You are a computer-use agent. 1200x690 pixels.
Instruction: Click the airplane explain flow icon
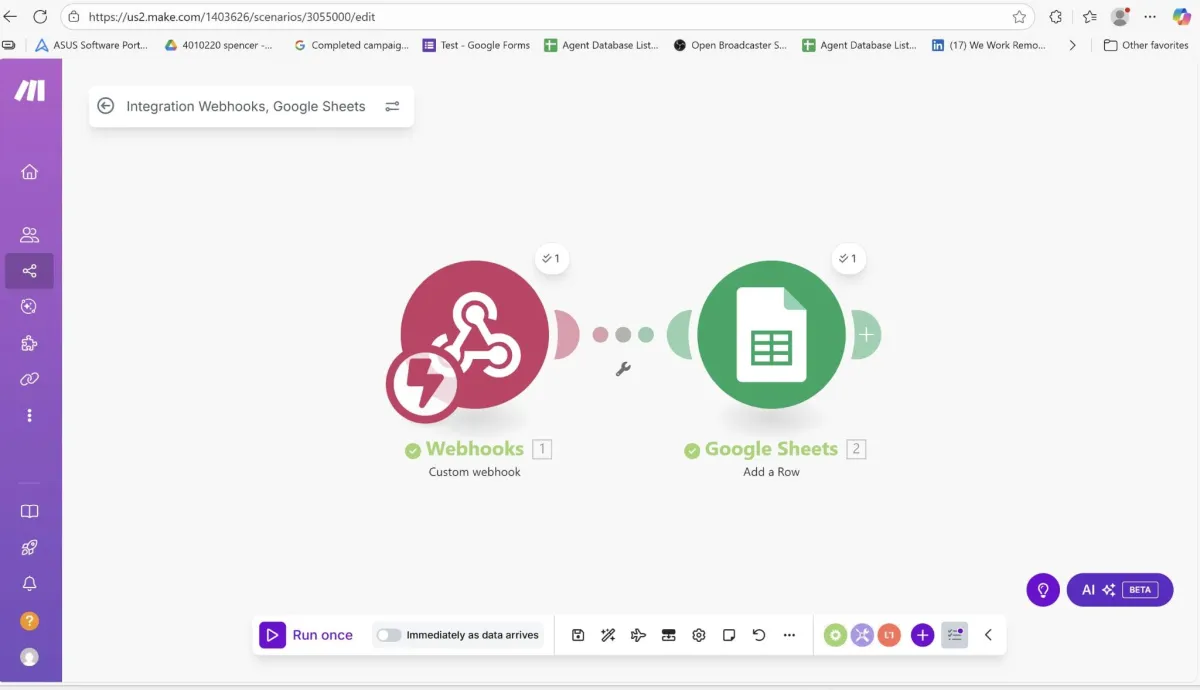638,635
